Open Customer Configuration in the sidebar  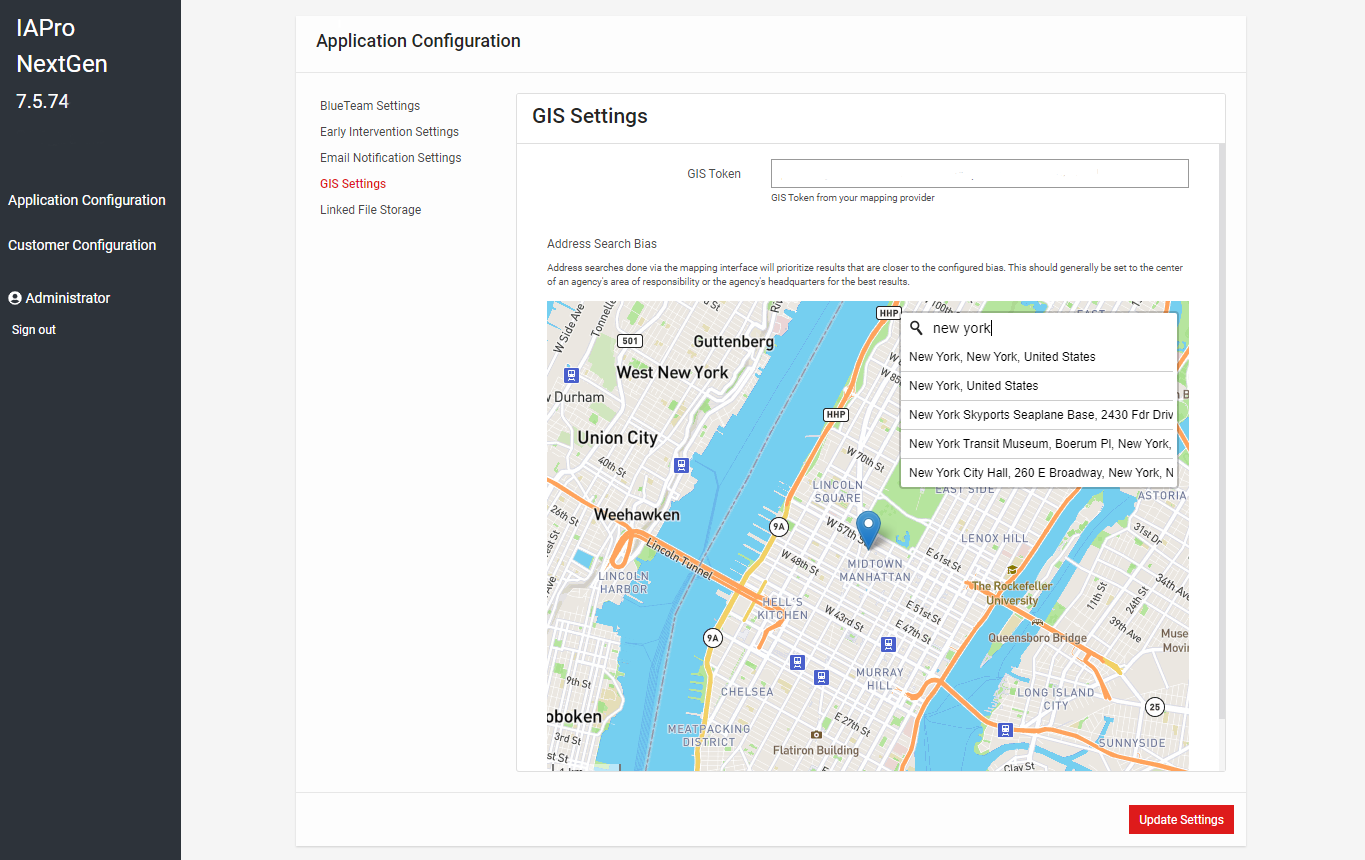[82, 245]
